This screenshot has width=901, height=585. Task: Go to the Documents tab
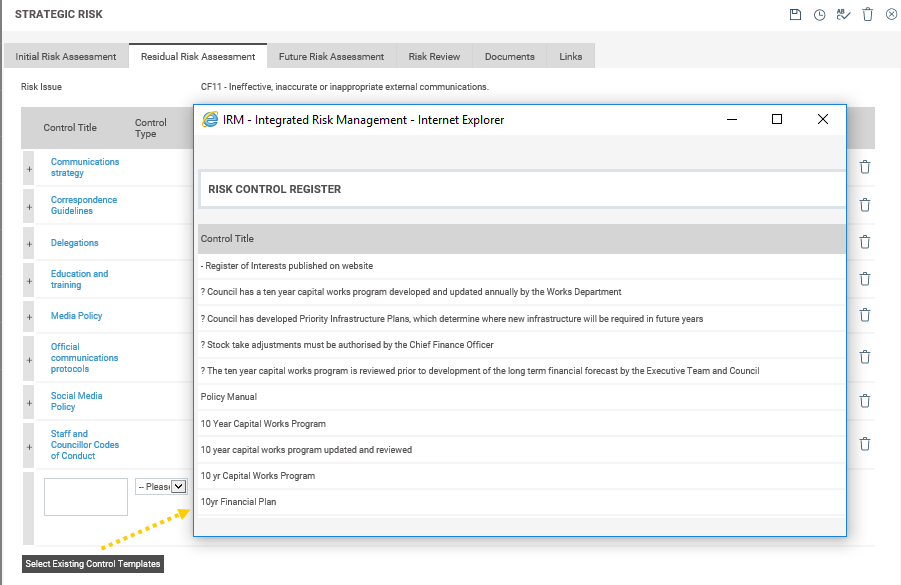(509, 57)
